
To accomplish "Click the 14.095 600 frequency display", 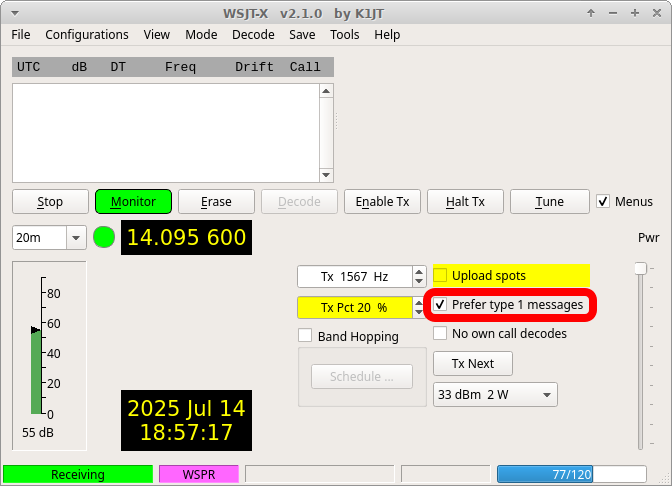I will tap(186, 237).
